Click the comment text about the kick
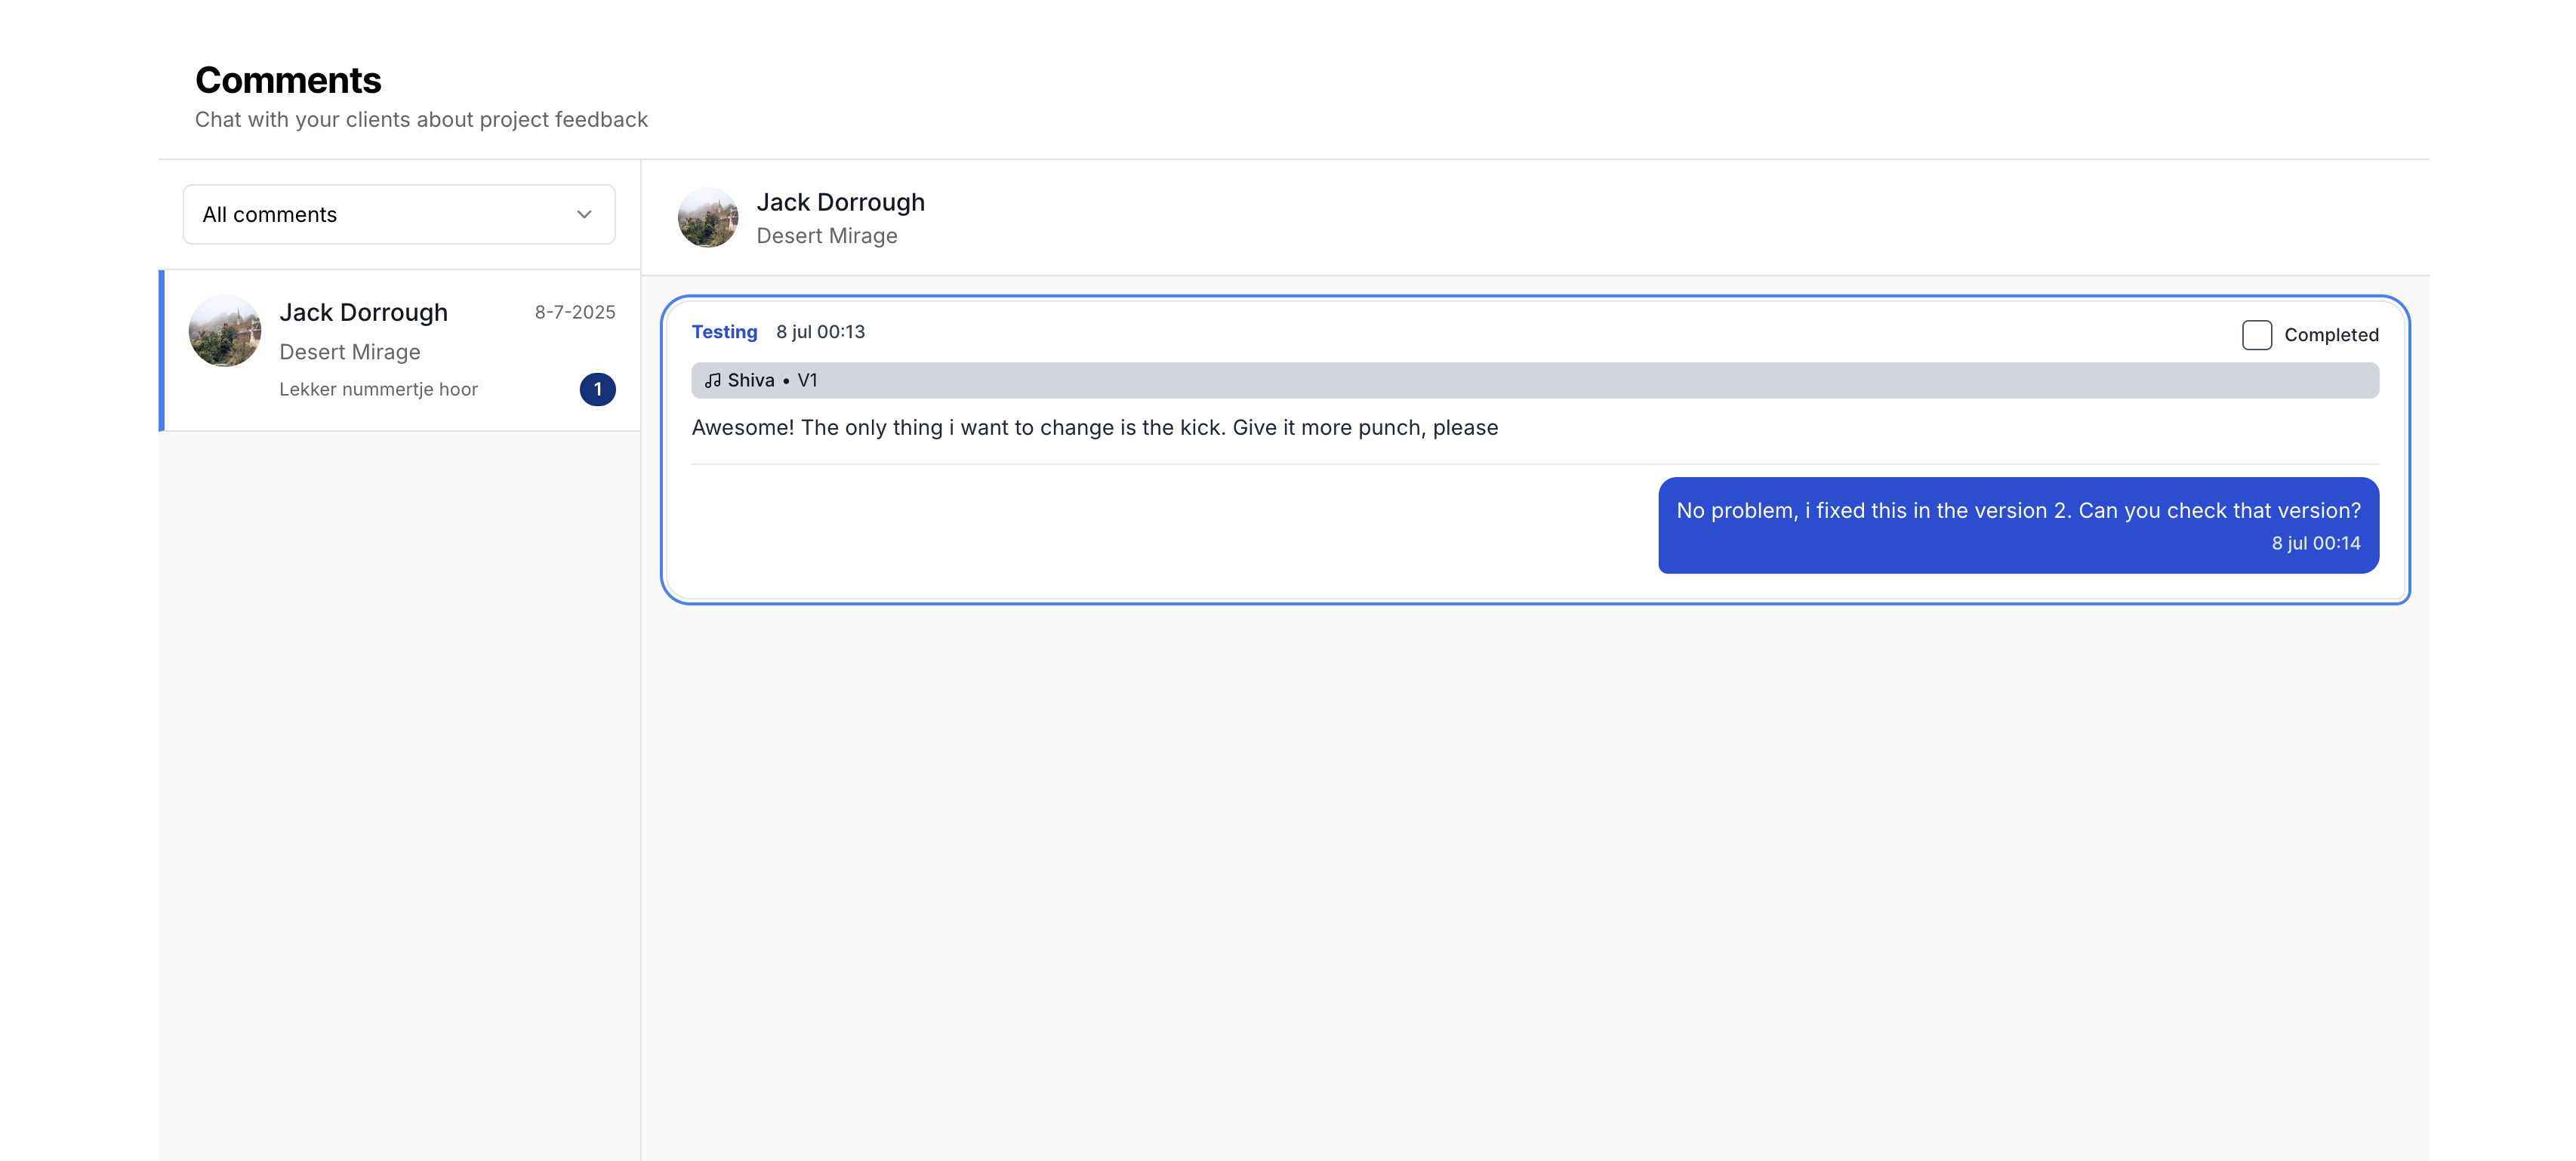Image resolution: width=2576 pixels, height=1161 pixels. tap(1094, 427)
